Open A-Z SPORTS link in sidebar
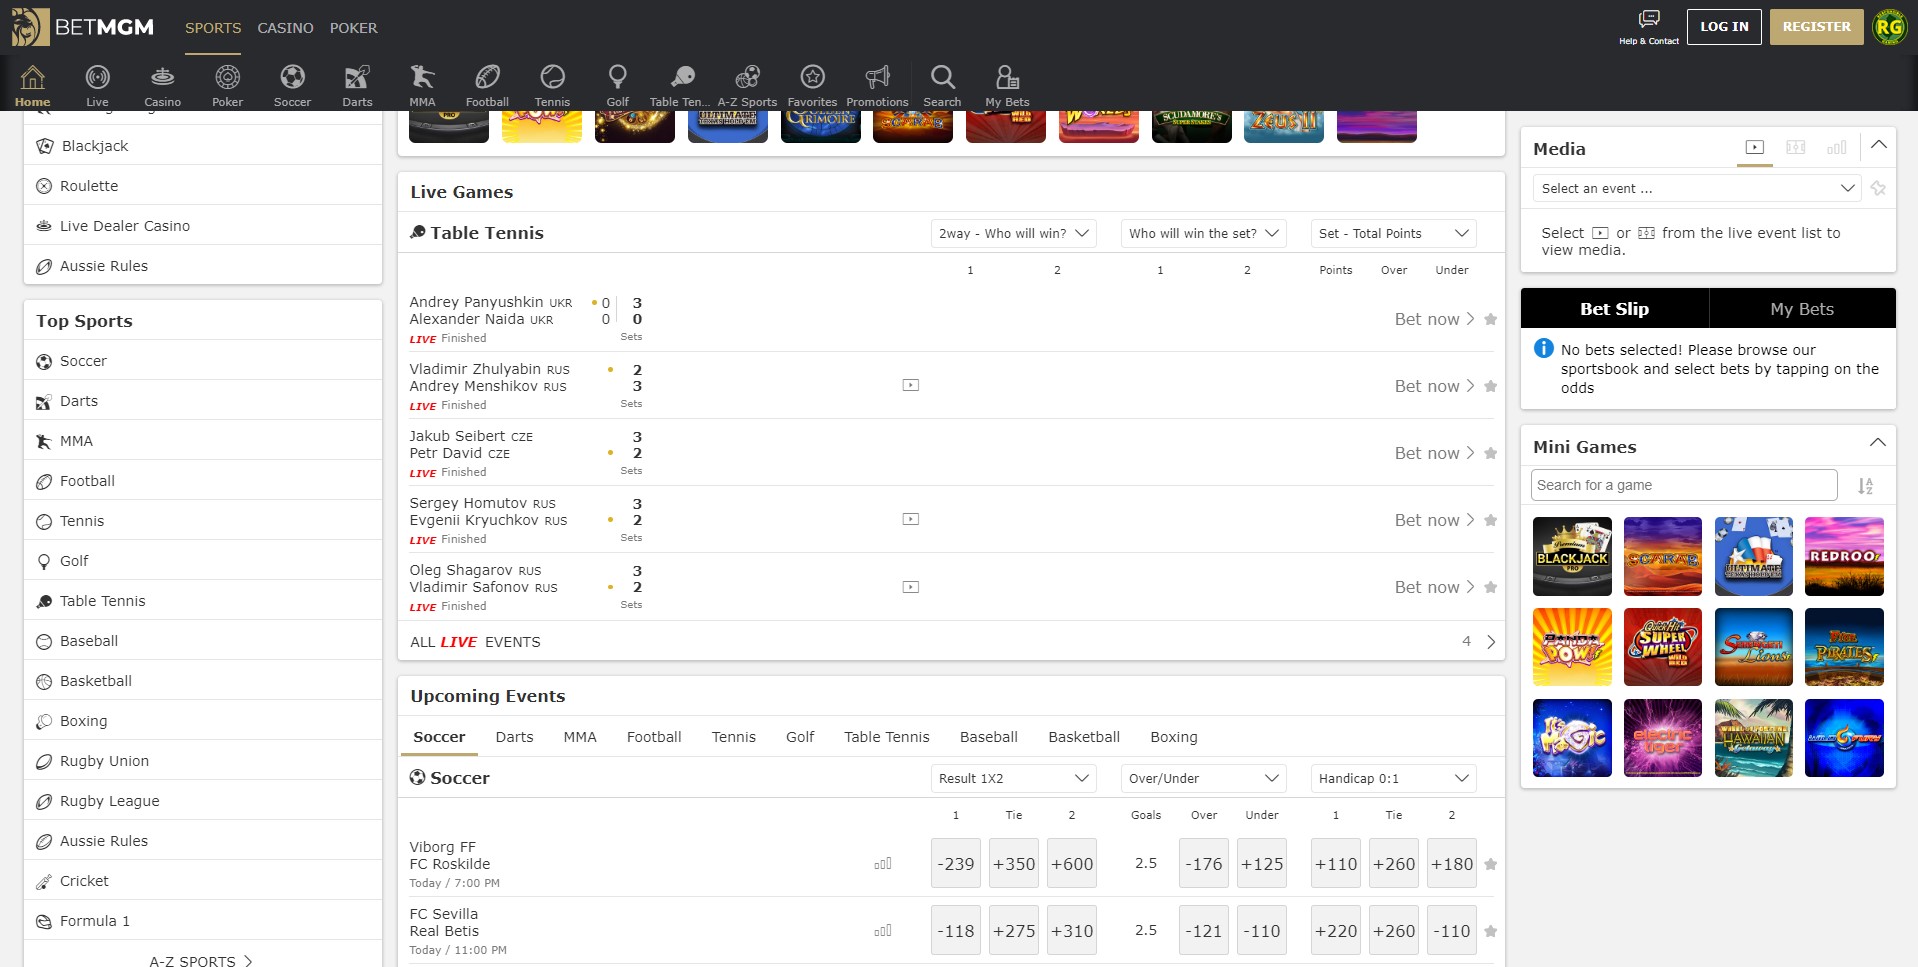 point(201,961)
